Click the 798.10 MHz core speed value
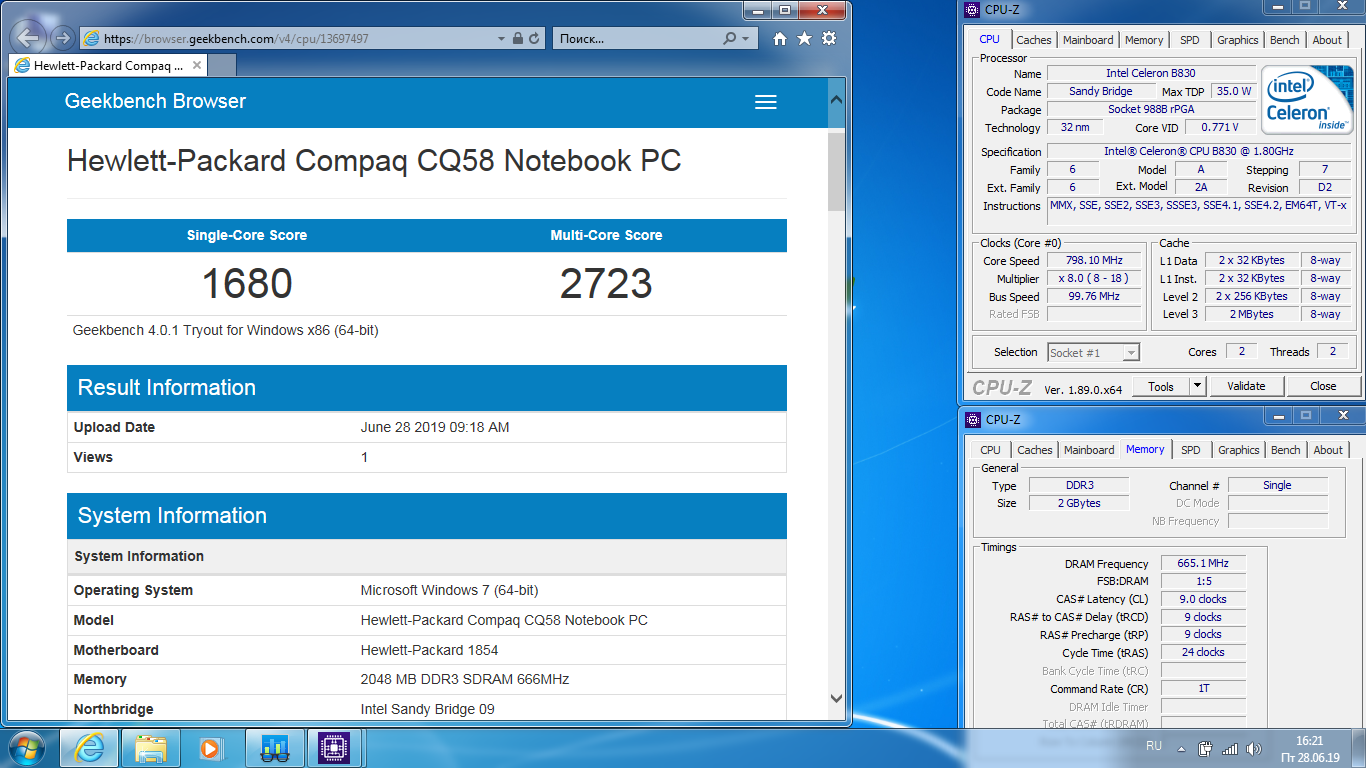The height and width of the screenshot is (768, 1366). (x=1093, y=260)
